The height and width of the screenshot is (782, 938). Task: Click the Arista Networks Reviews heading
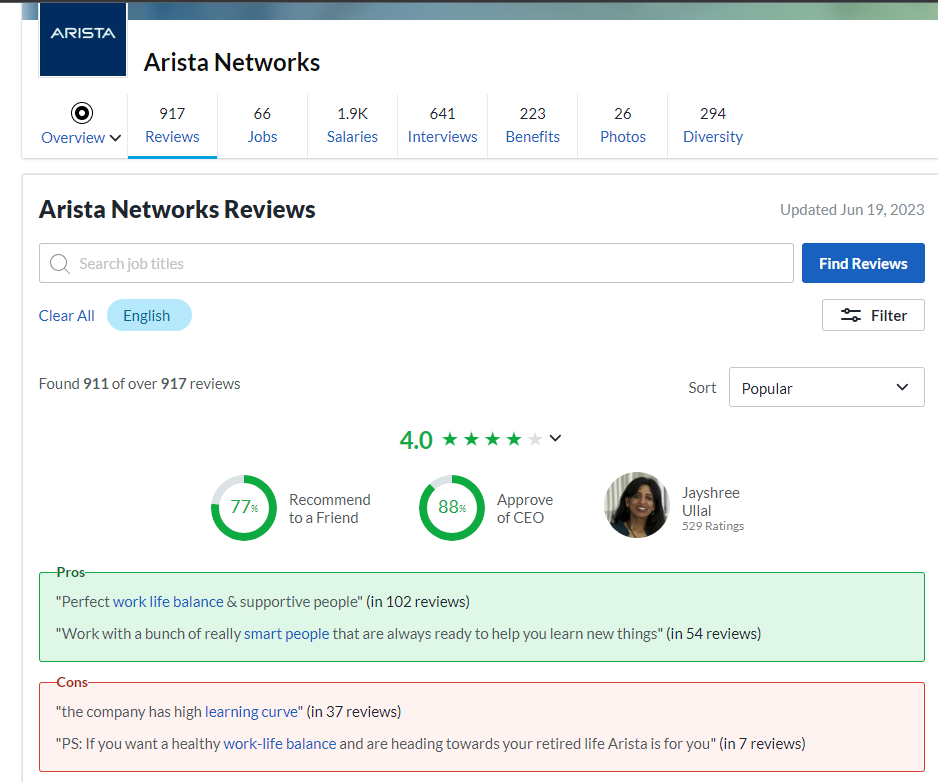177,209
